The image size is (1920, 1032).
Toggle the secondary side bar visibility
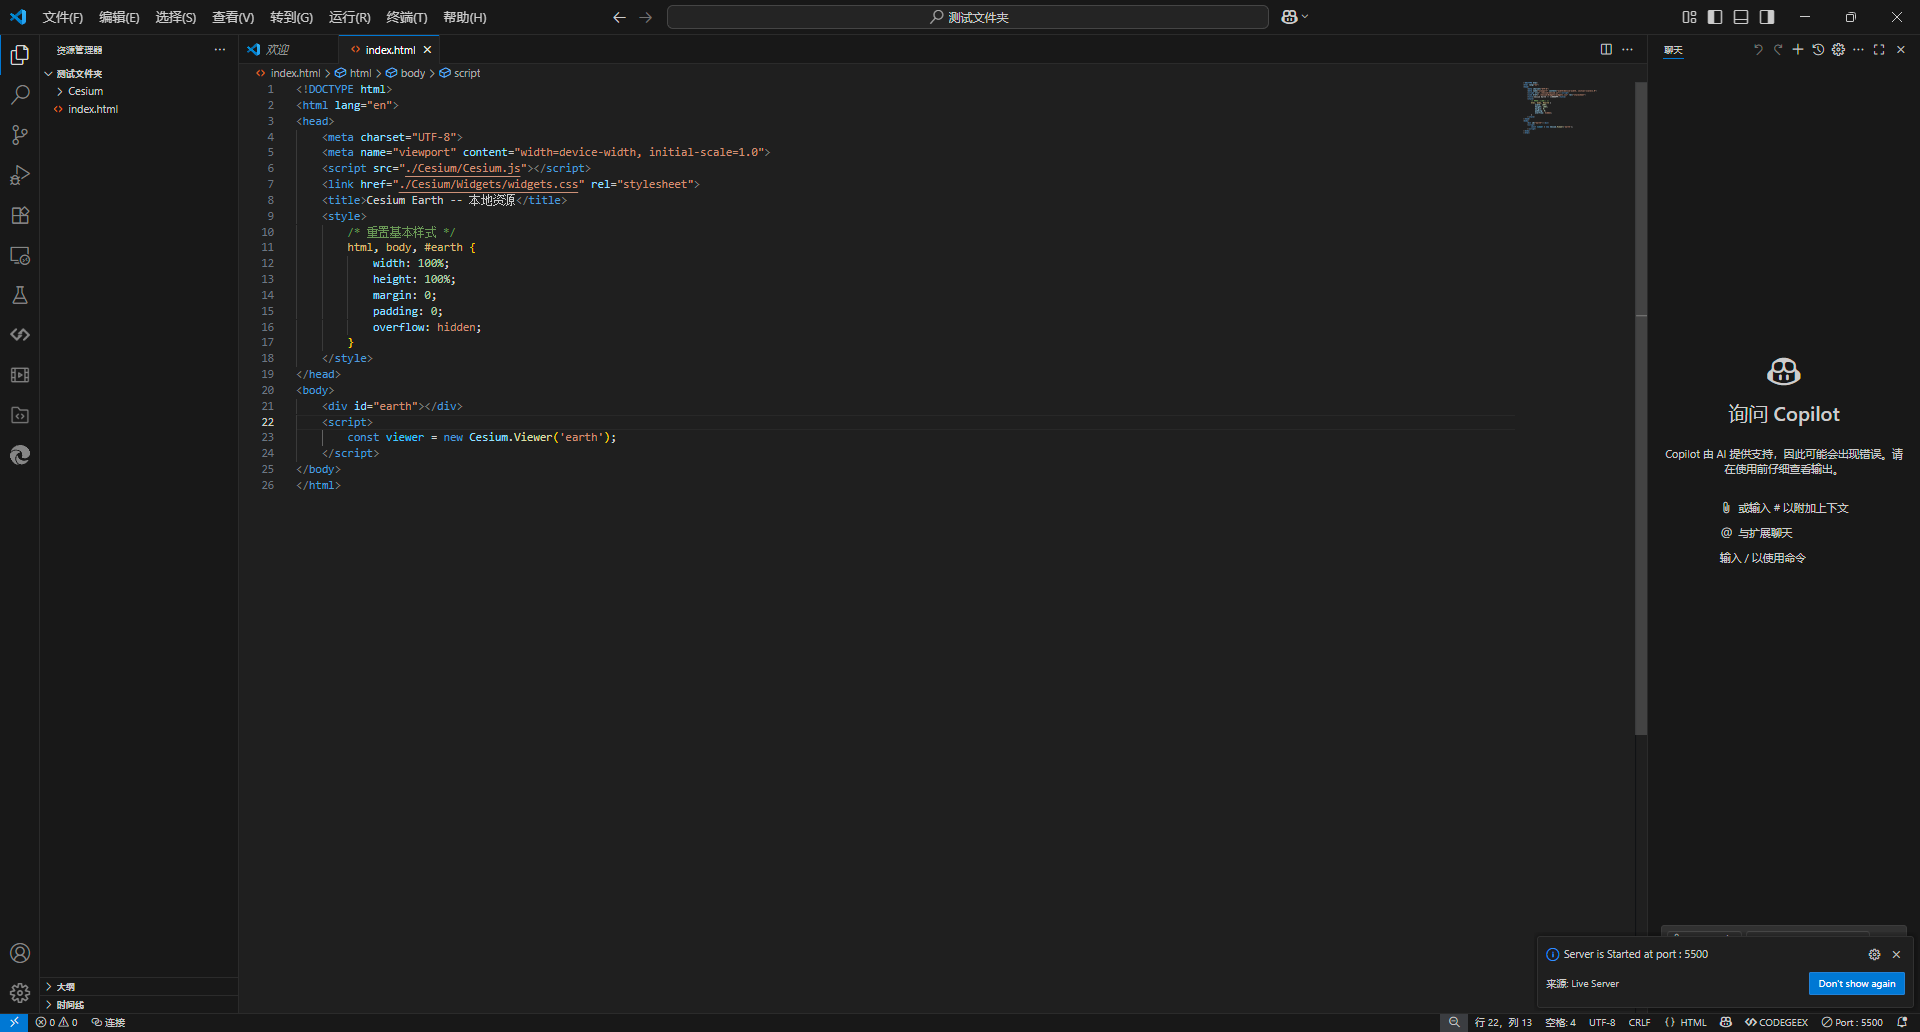click(x=1767, y=17)
